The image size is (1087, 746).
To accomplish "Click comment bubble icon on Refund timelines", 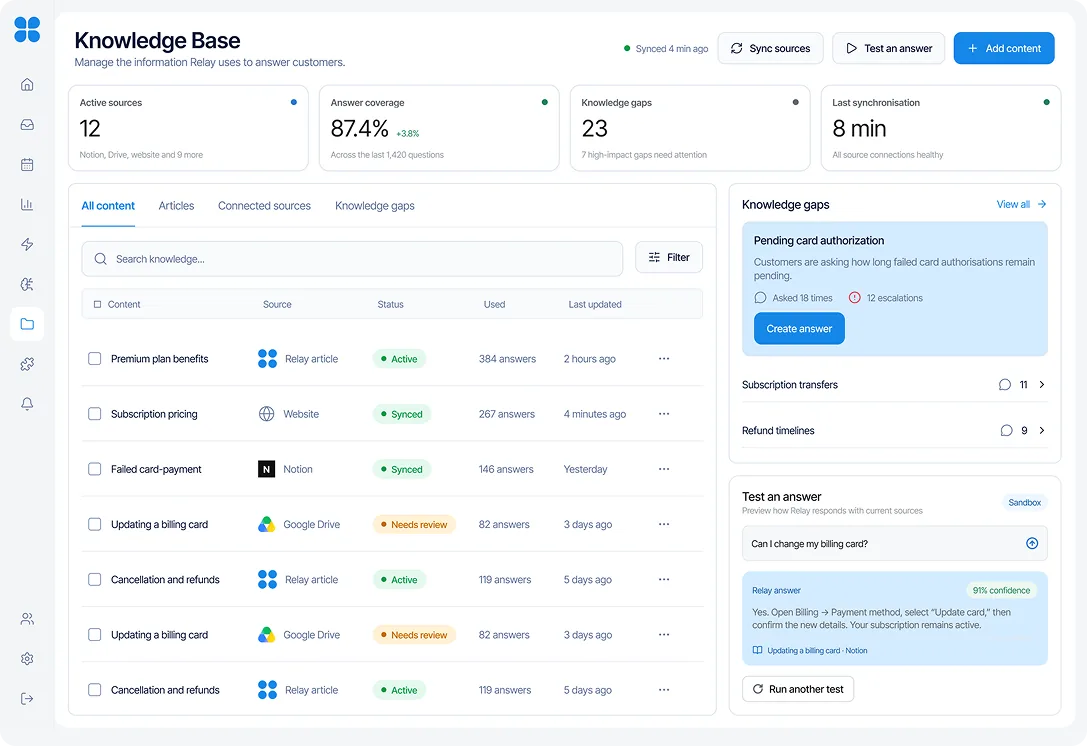I will tap(1007, 431).
